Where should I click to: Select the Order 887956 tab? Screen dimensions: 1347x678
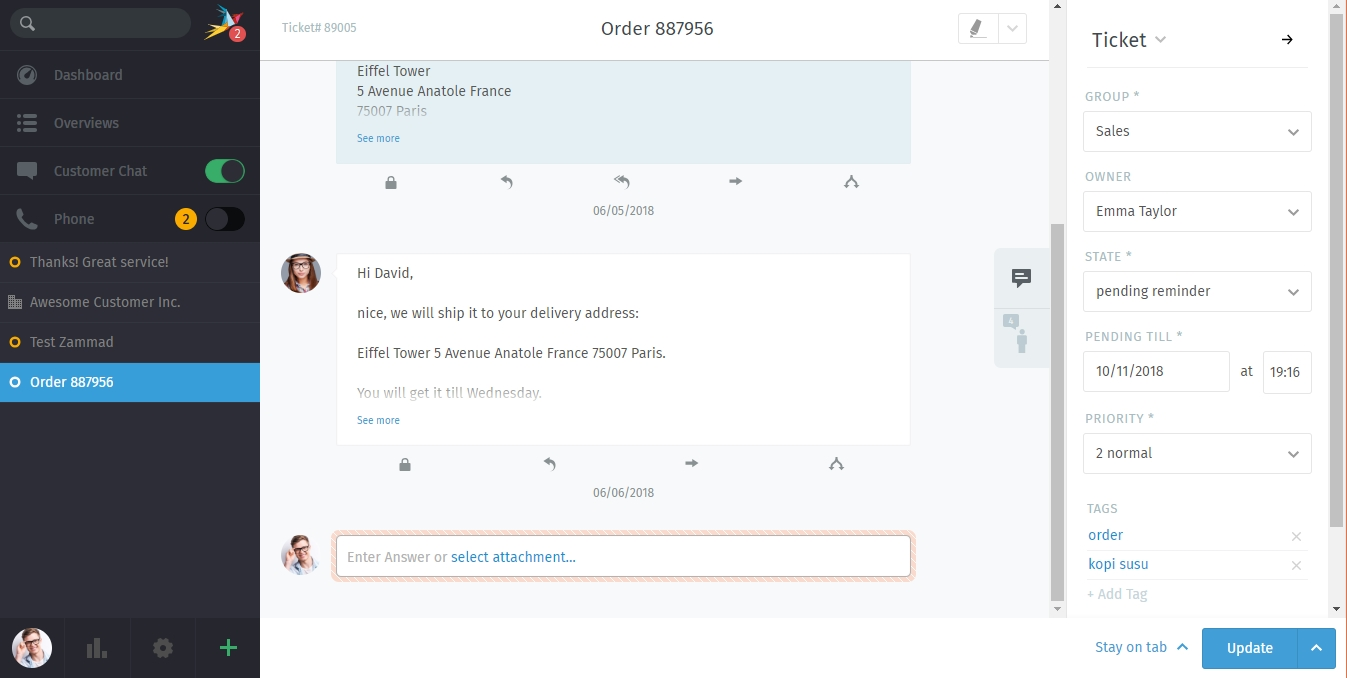130,382
